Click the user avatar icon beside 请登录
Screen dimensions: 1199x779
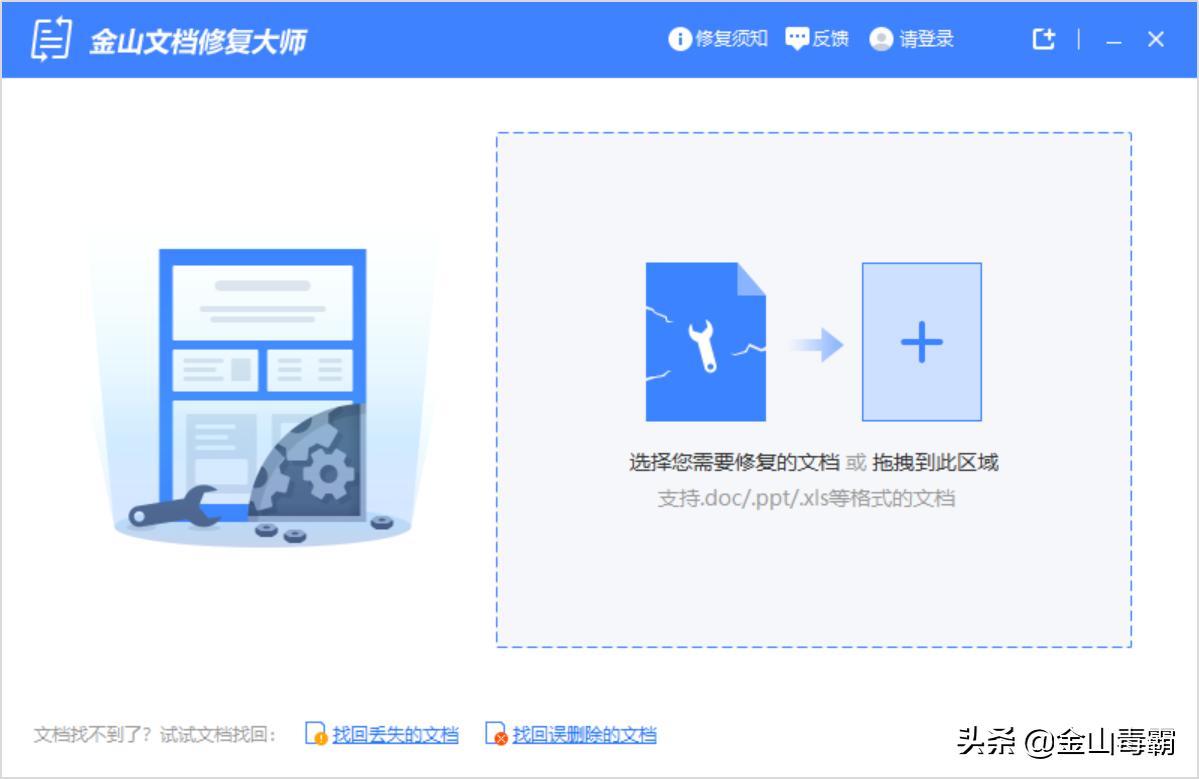click(879, 39)
